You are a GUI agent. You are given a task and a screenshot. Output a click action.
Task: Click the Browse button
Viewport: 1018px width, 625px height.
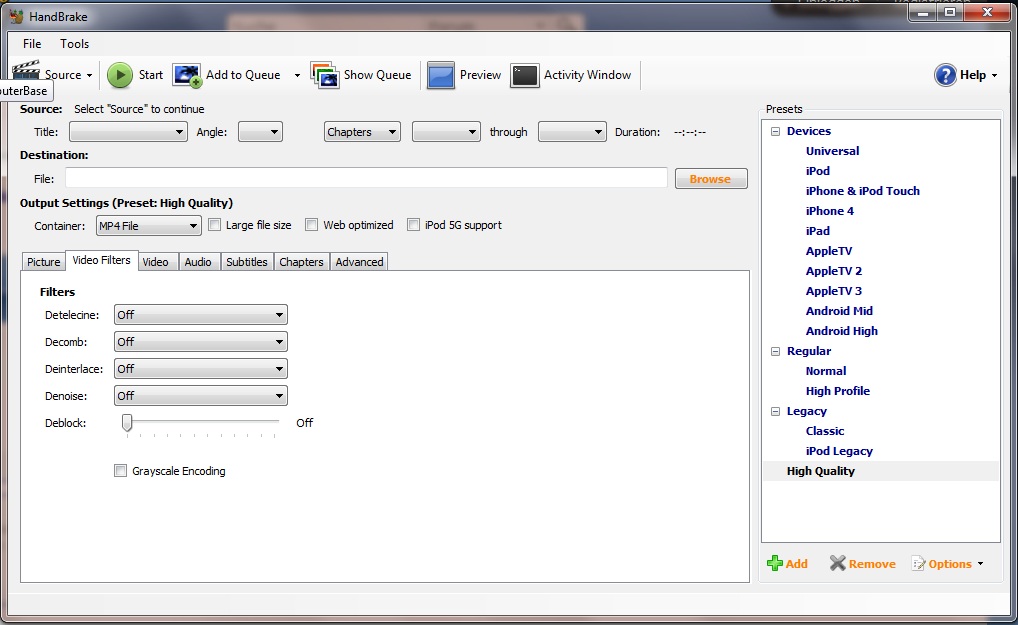pyautogui.click(x=711, y=178)
